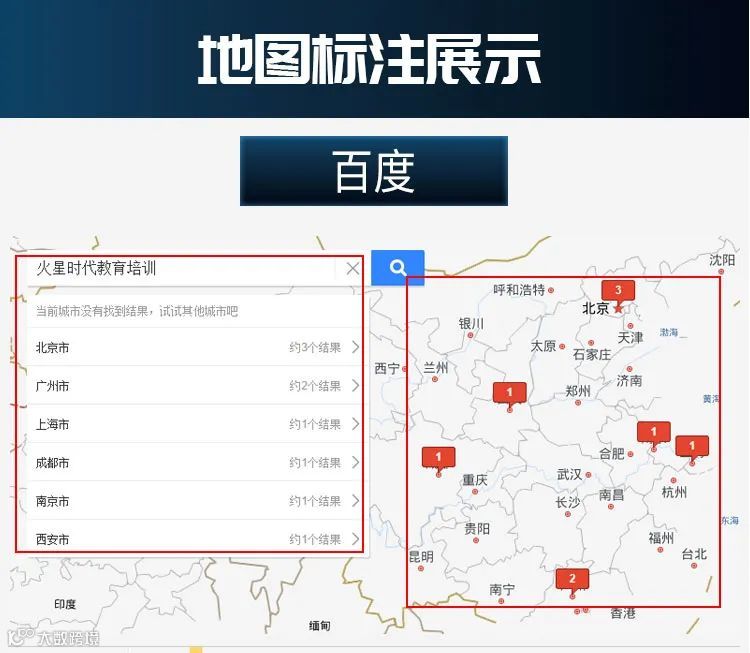Select the 兰州 city label
Screen dimensions: 750x653
[x=436, y=368]
